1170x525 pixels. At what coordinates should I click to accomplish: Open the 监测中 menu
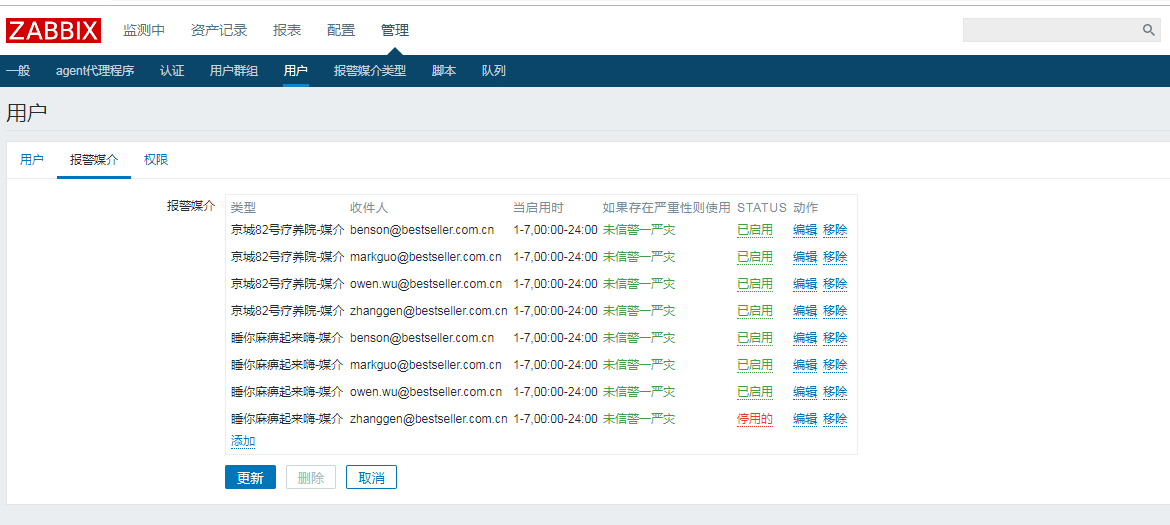pos(144,31)
